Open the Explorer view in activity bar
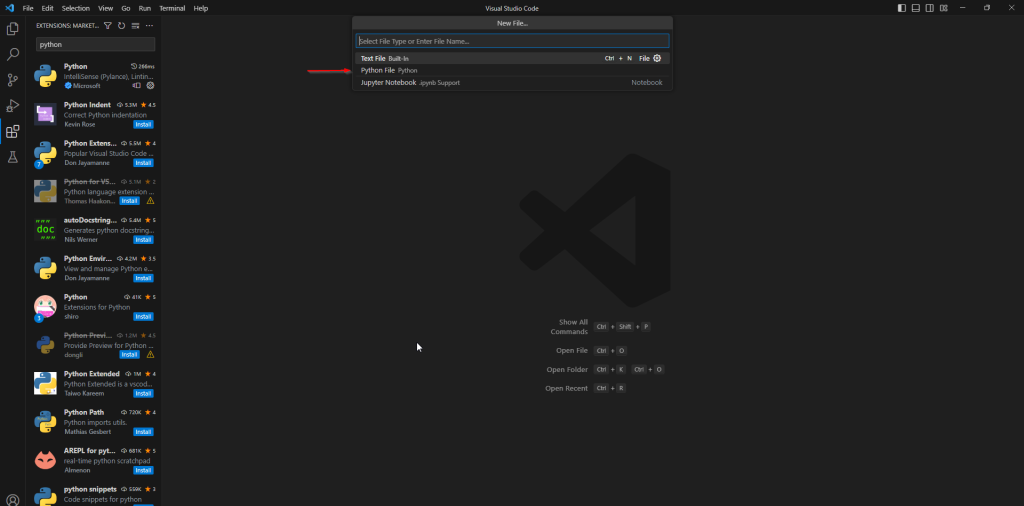The height and width of the screenshot is (506, 1024). tap(13, 28)
